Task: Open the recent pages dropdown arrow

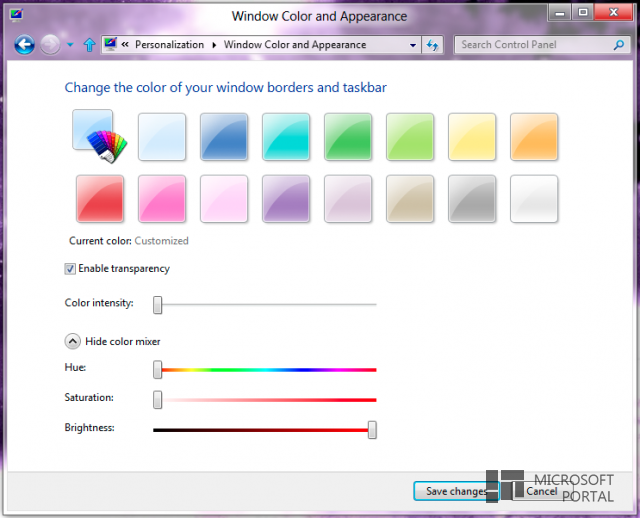Action: pos(70,45)
